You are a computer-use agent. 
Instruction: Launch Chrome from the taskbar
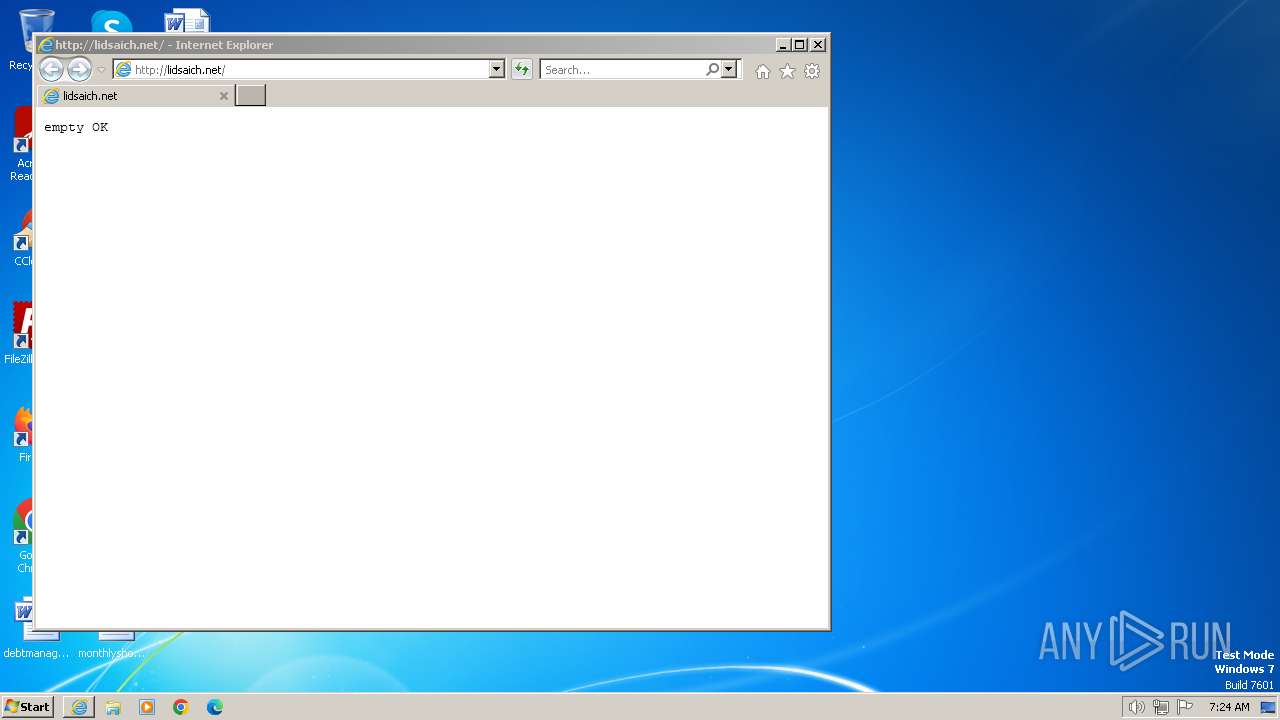[181, 707]
